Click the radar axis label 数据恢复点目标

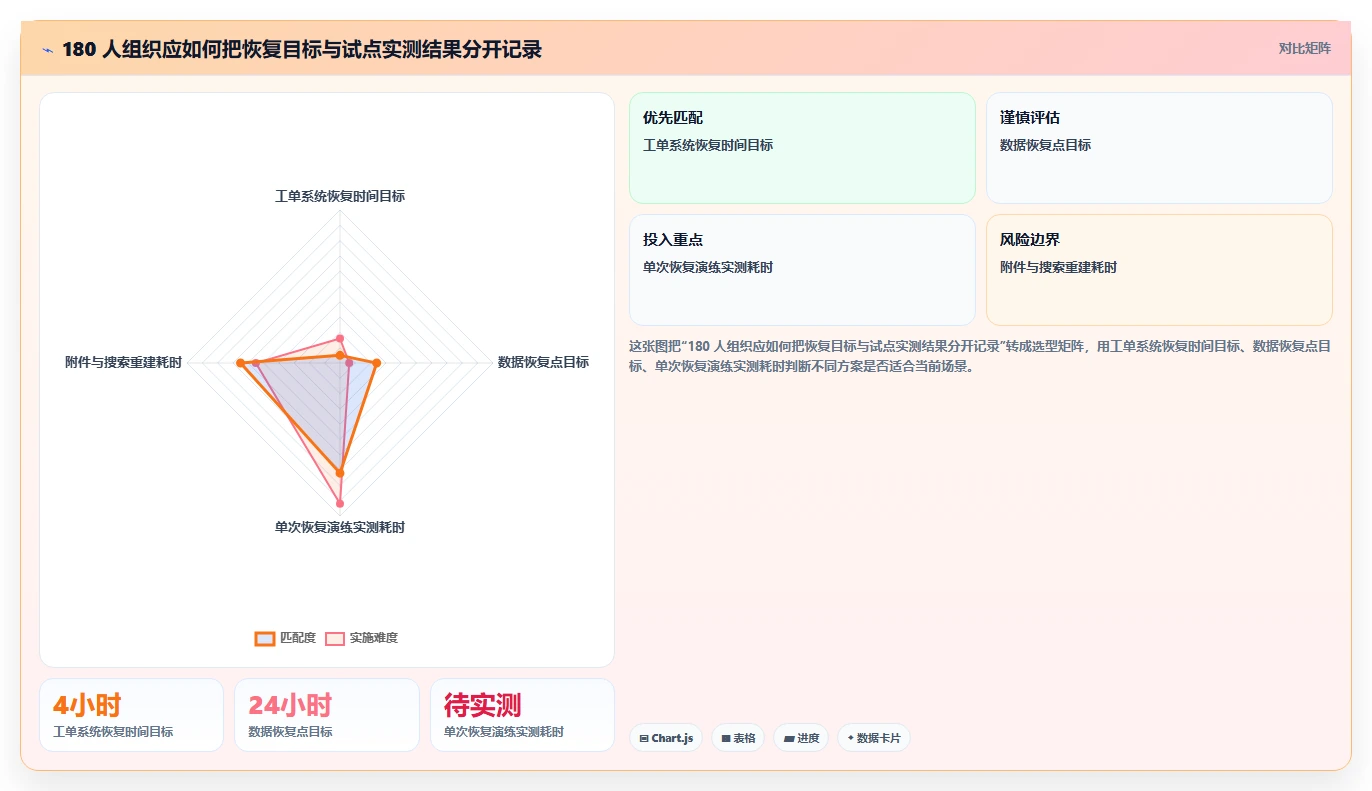pos(543,362)
